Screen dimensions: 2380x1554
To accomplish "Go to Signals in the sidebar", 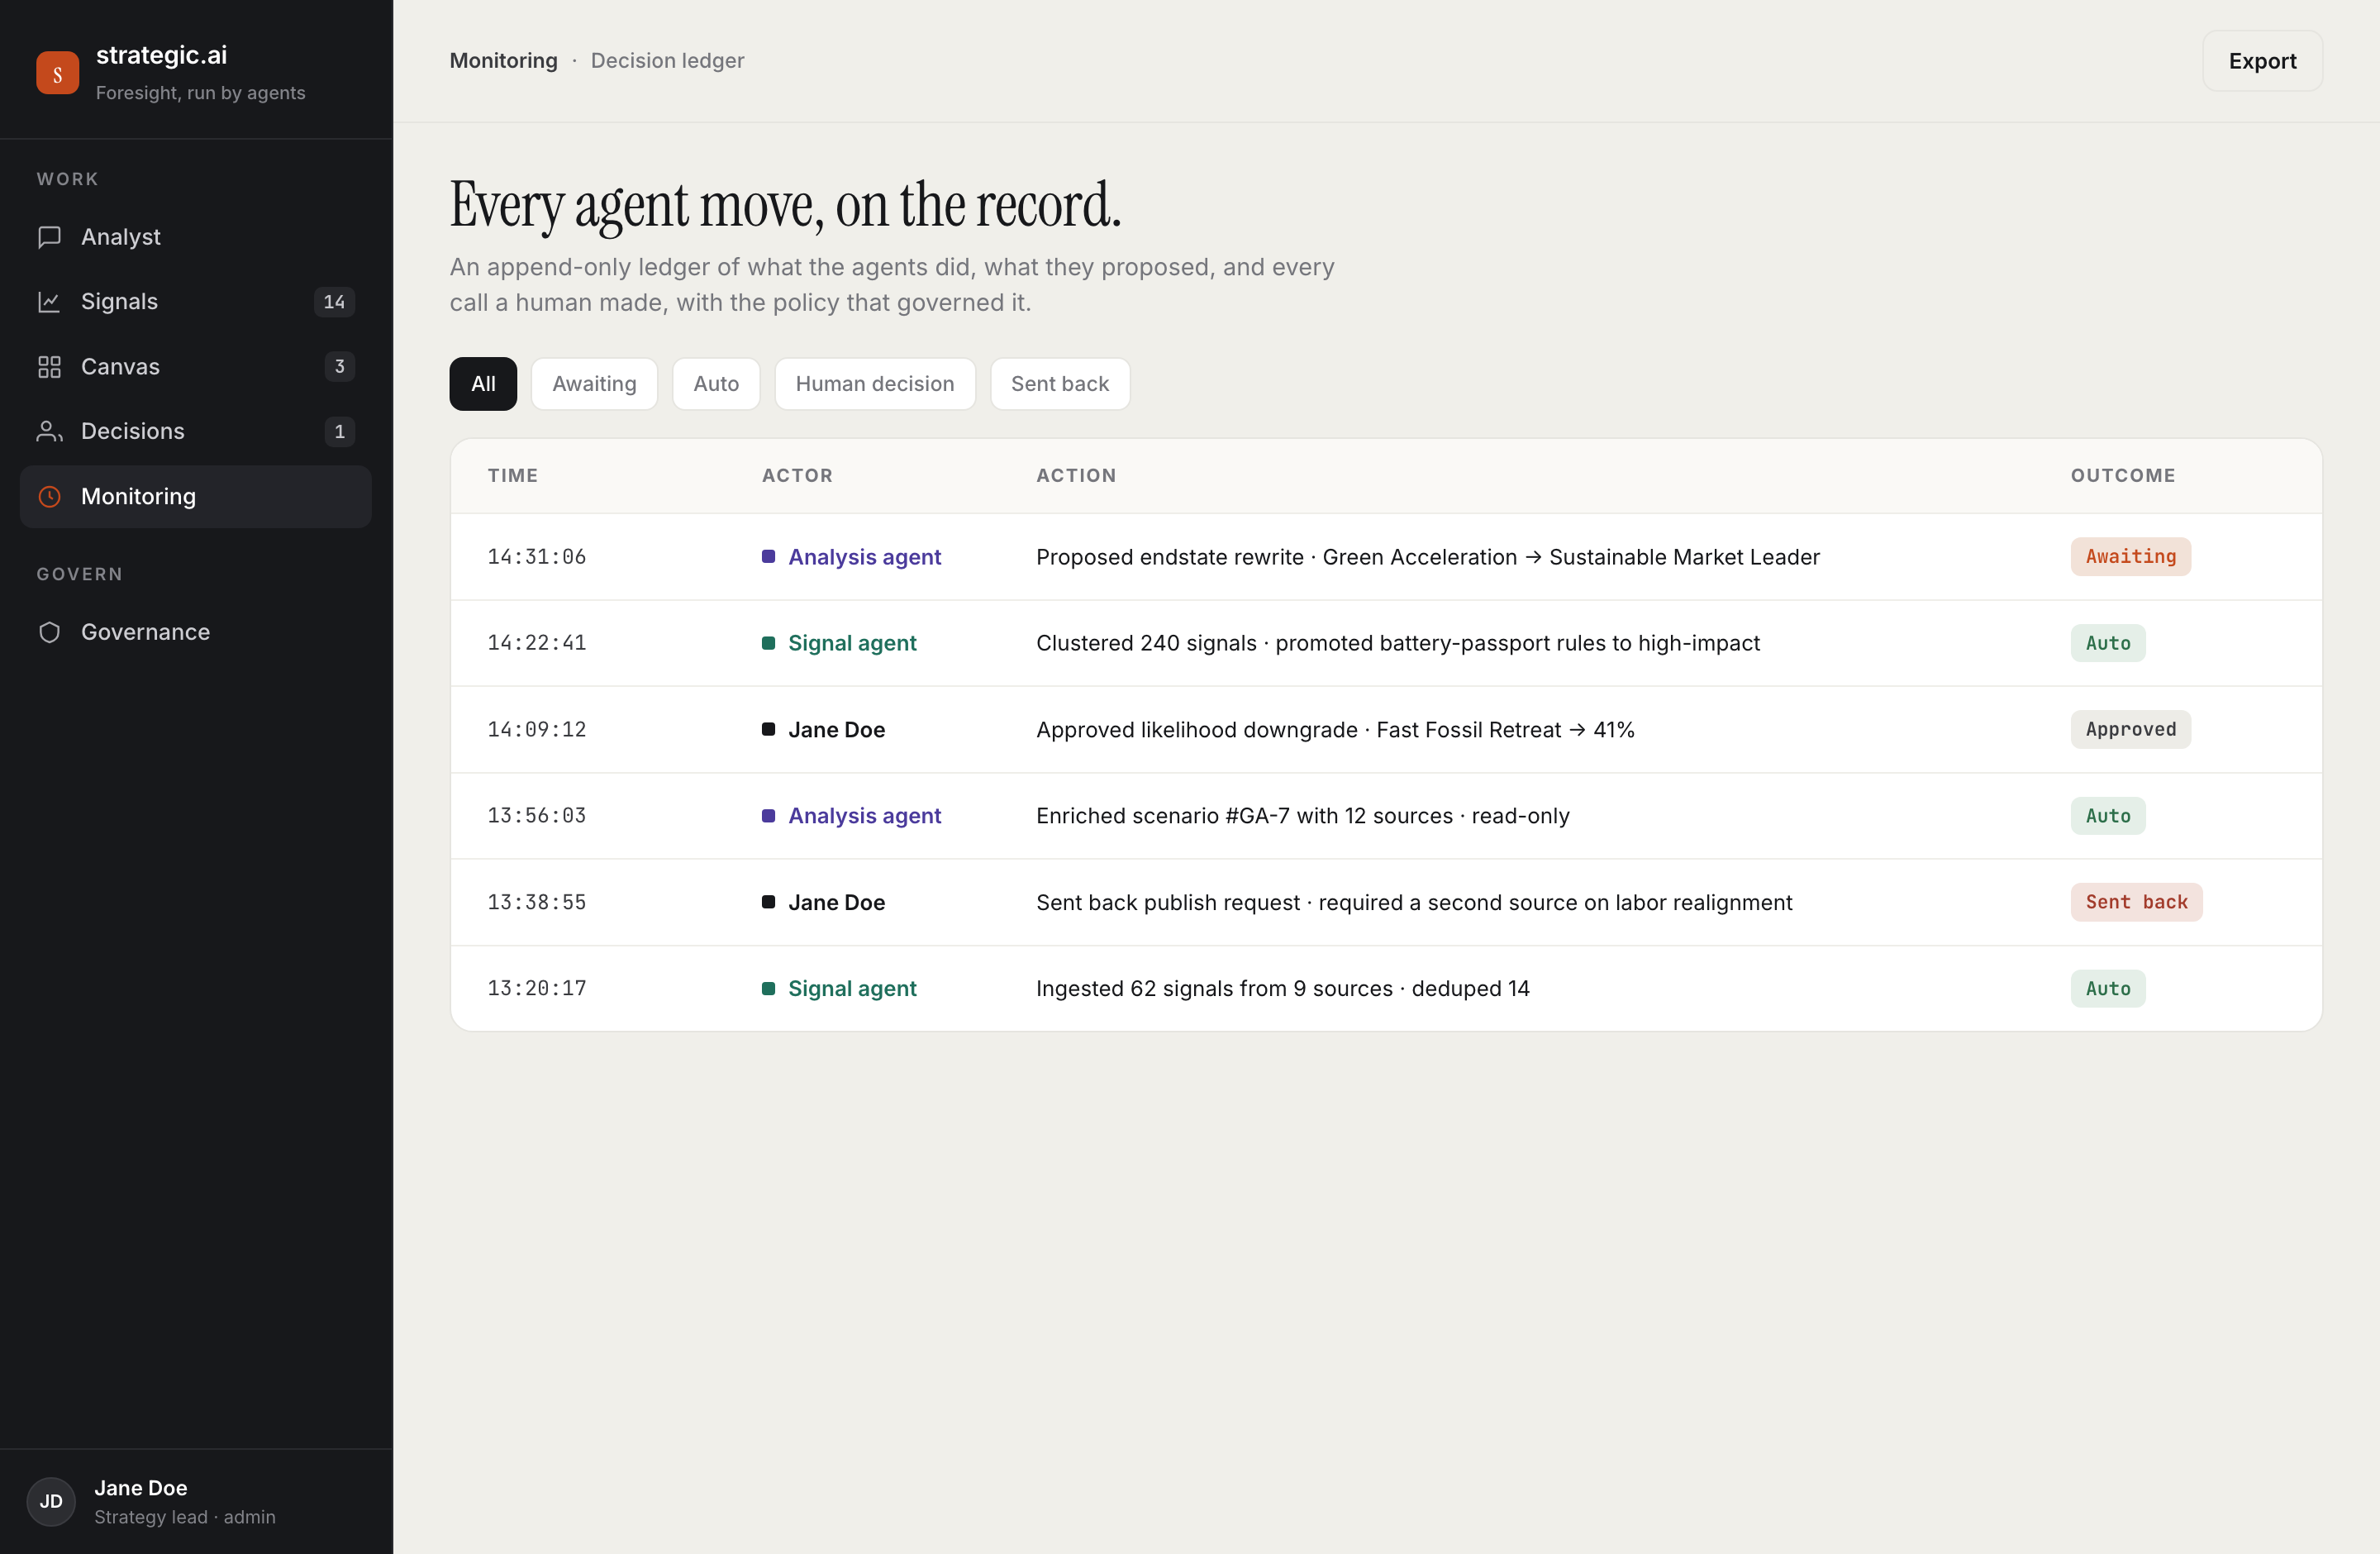I will coord(196,302).
